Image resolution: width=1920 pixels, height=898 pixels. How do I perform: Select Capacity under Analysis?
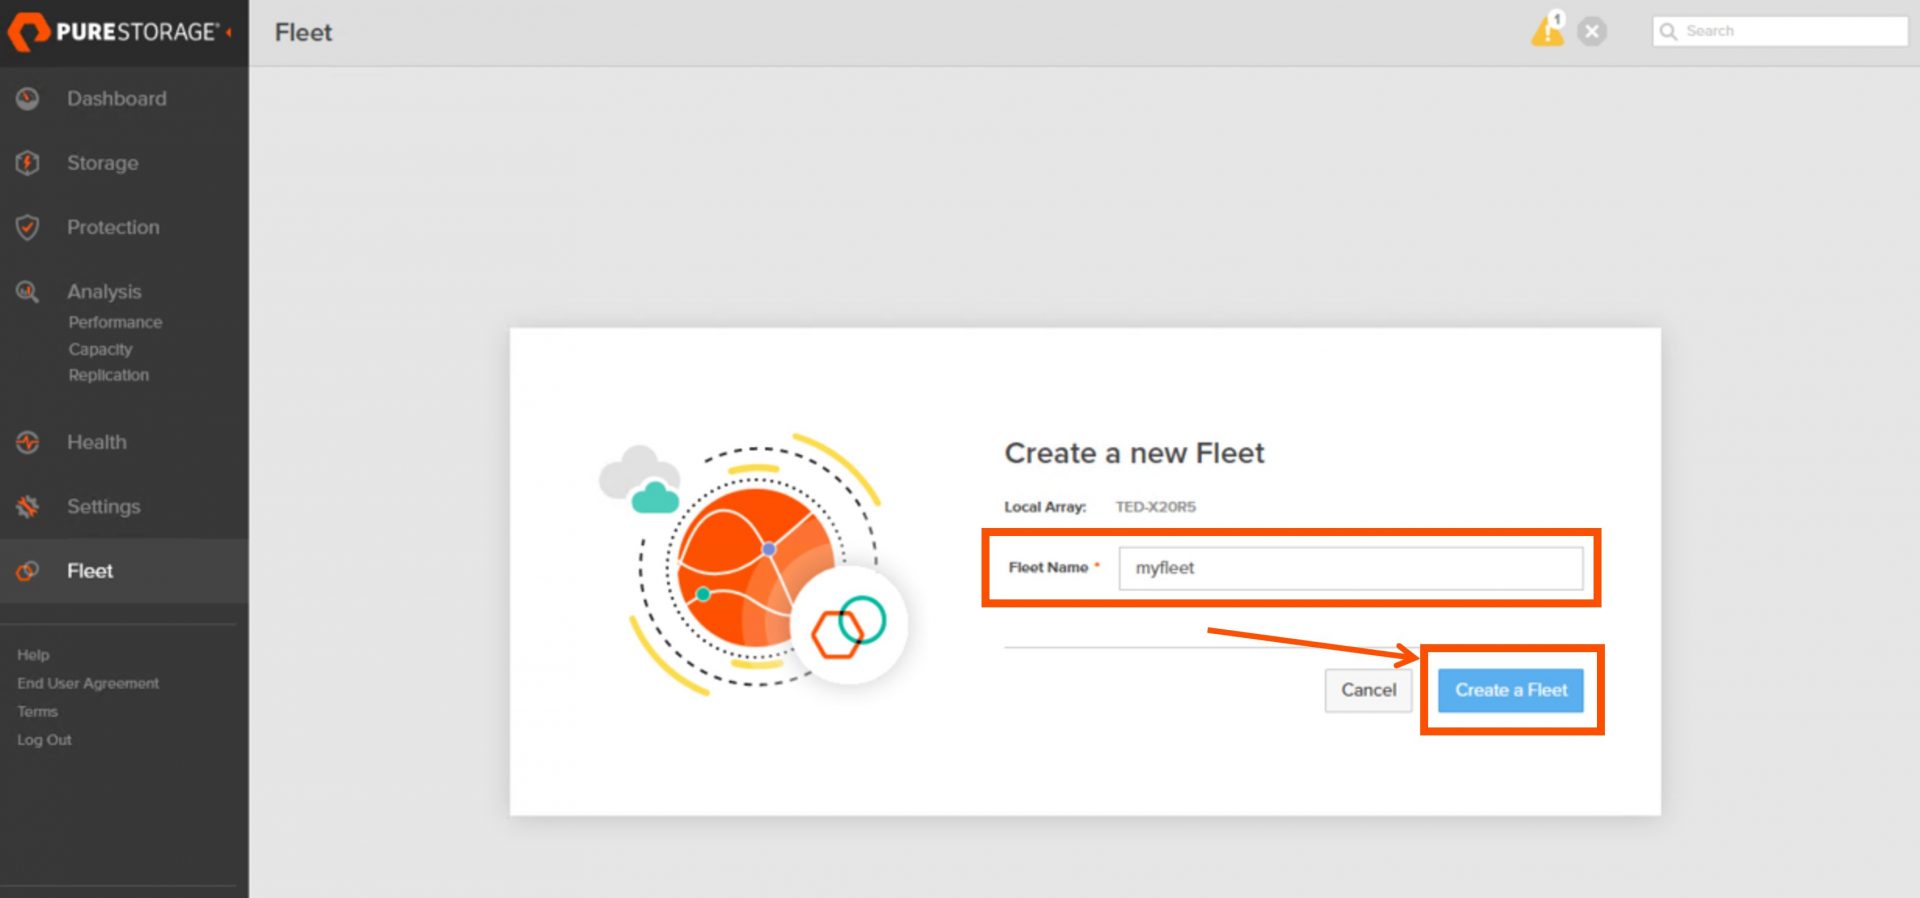click(100, 349)
